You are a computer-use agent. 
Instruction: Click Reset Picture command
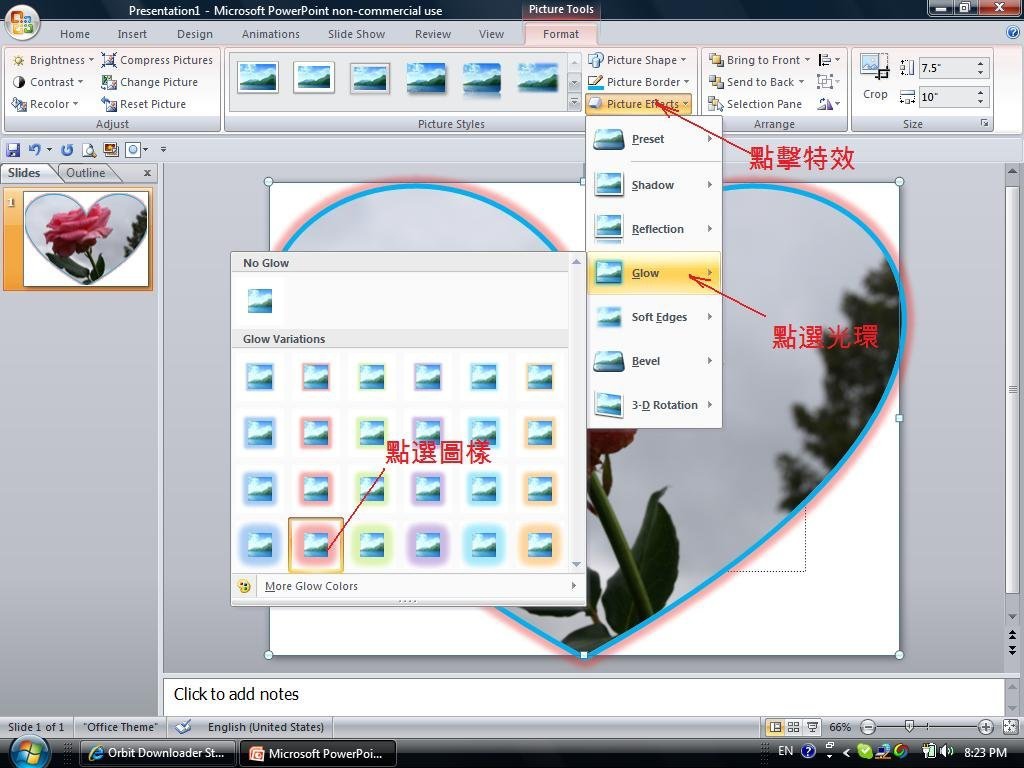pos(144,104)
